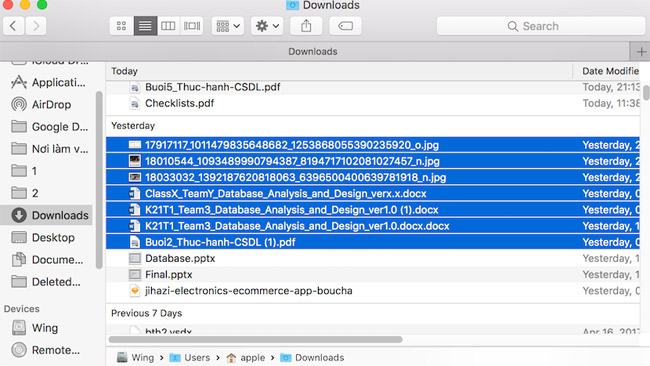The height and width of the screenshot is (366, 650).
Task: Click the horizontal scrollbar of file list
Action: tap(255, 339)
